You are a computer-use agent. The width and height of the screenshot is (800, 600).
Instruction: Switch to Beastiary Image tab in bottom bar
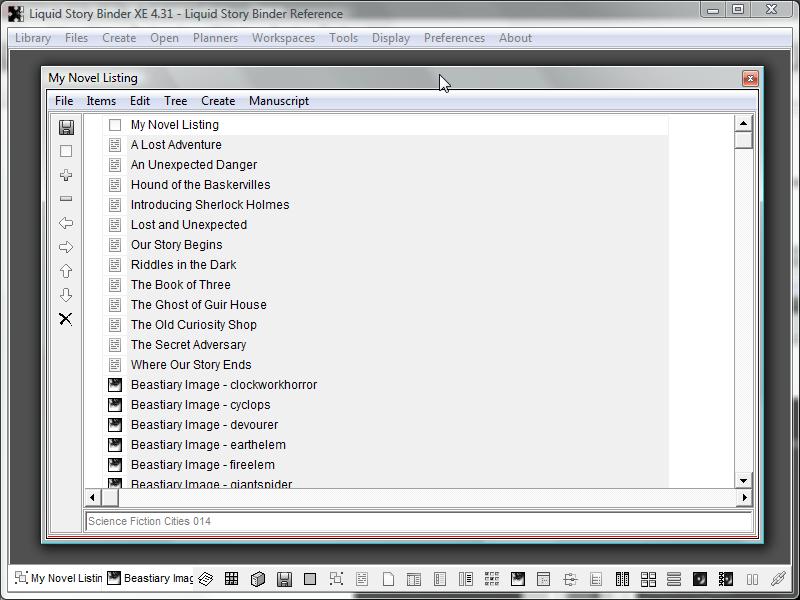point(150,578)
